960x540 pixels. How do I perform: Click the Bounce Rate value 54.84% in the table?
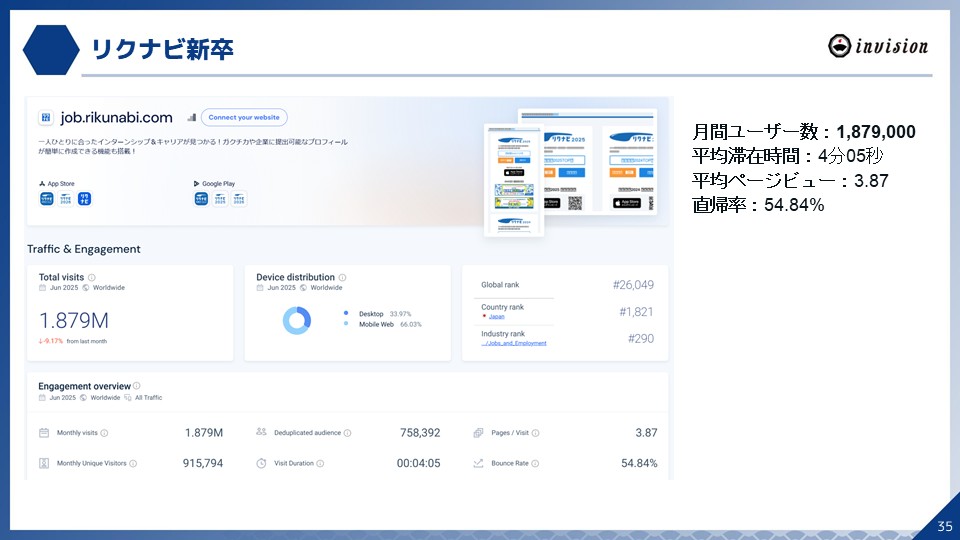click(639, 463)
